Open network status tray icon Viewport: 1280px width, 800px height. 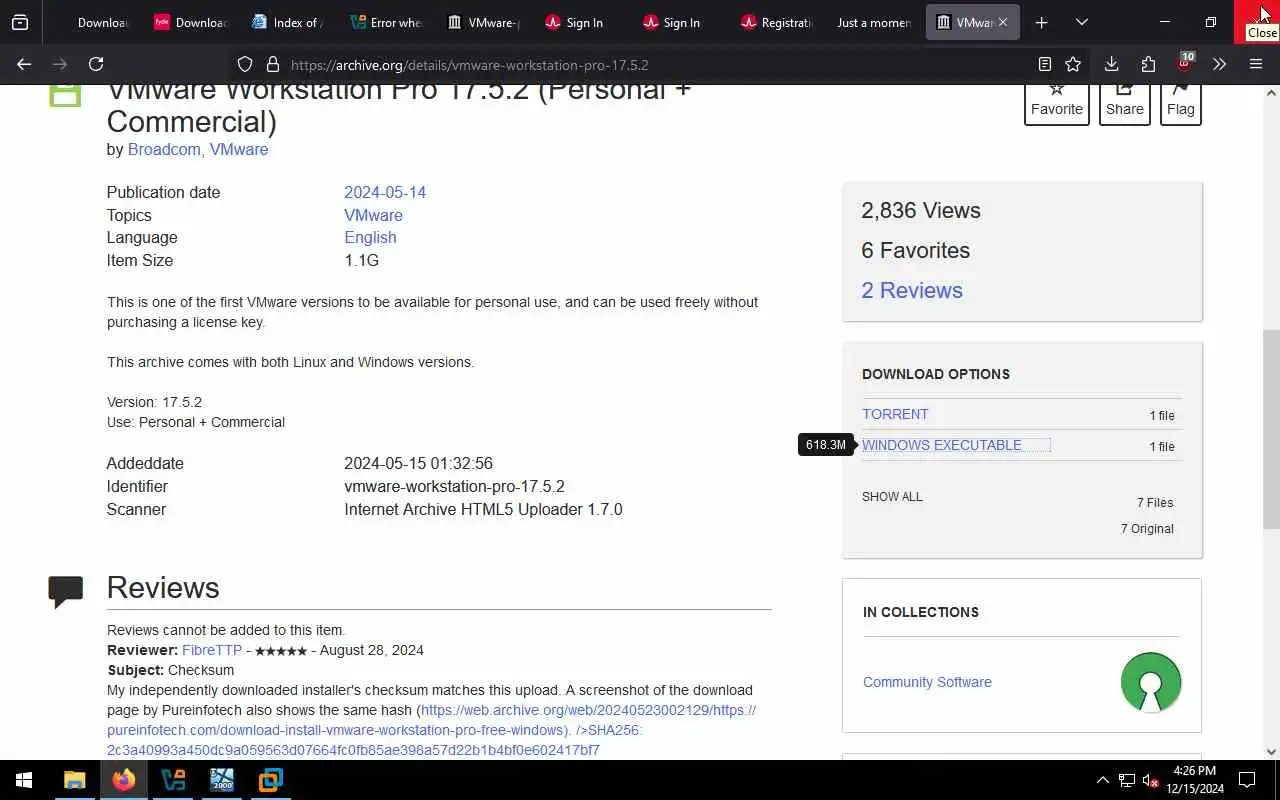(1127, 780)
